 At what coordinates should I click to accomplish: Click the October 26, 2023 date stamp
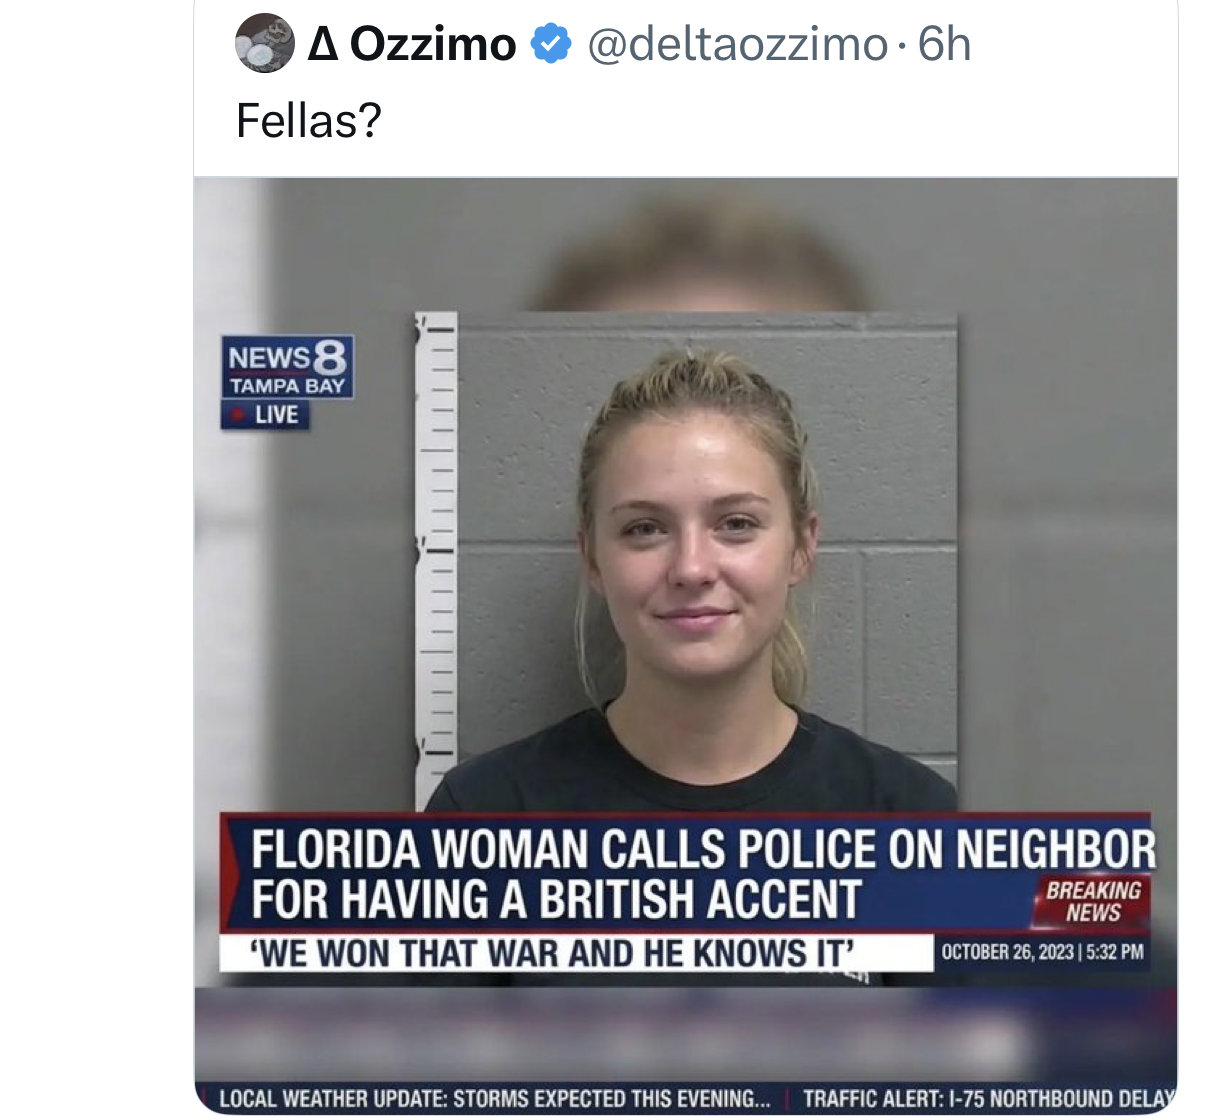pos(1042,952)
